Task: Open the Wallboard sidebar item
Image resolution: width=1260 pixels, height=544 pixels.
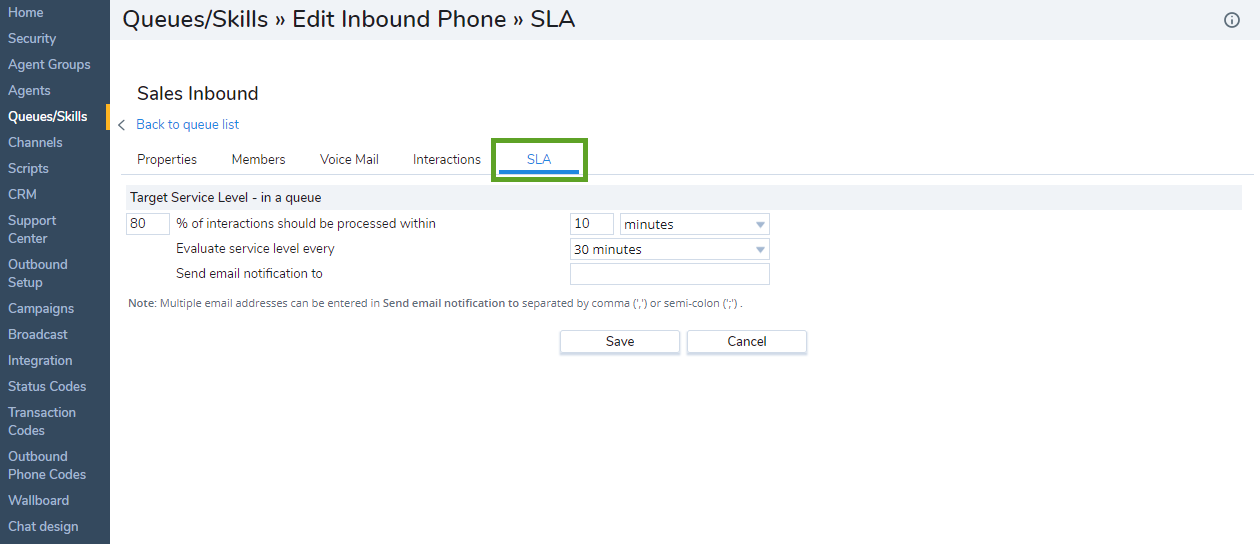Action: (38, 500)
